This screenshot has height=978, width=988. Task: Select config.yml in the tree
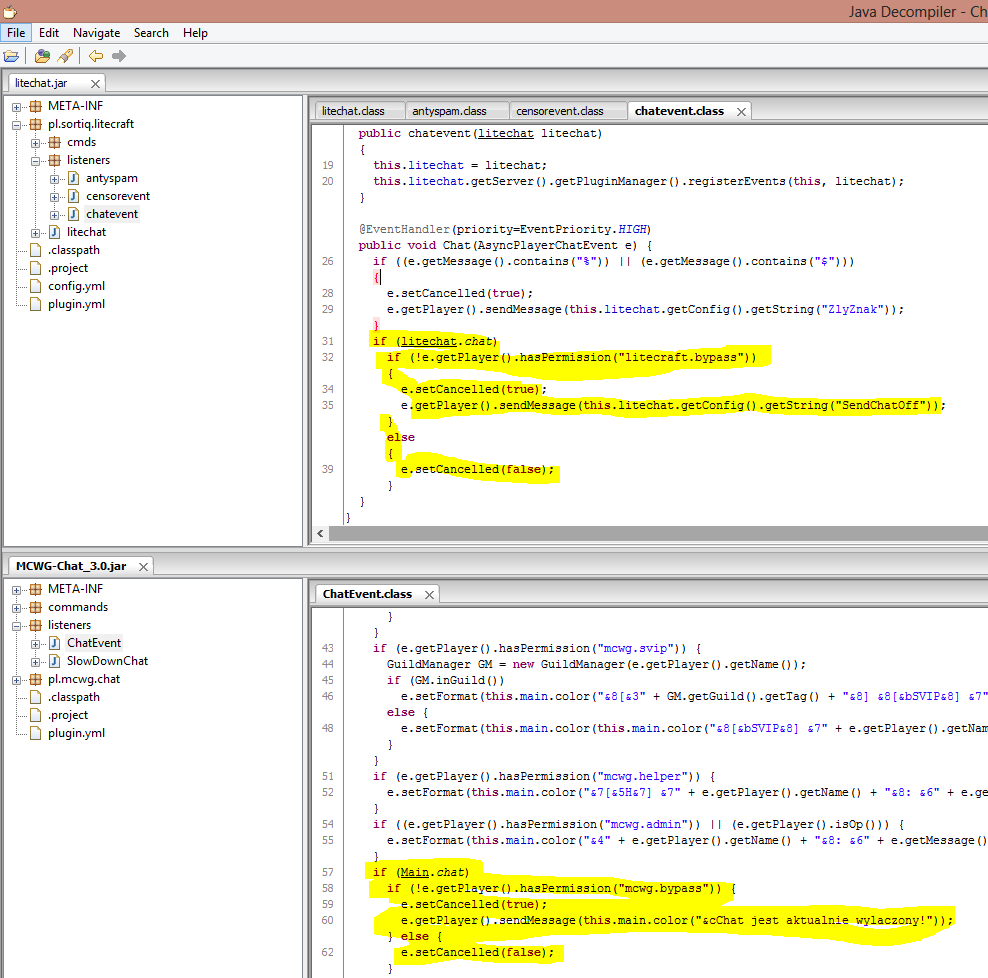click(76, 286)
